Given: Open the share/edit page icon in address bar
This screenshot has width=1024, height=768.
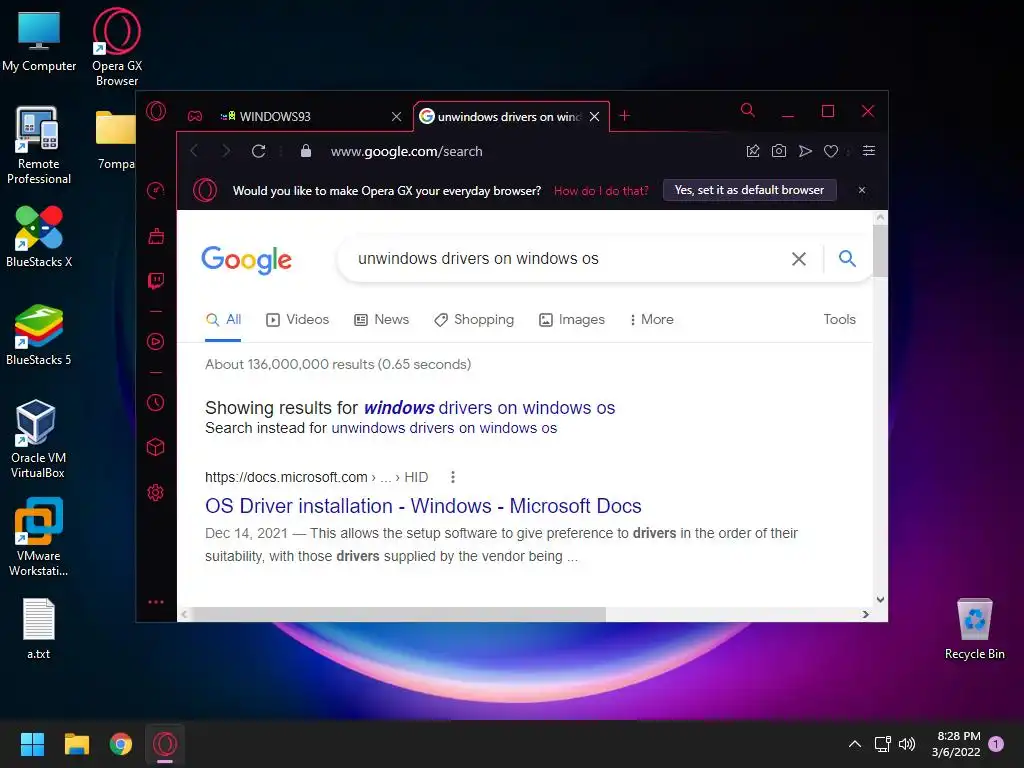Looking at the screenshot, I should [753, 152].
